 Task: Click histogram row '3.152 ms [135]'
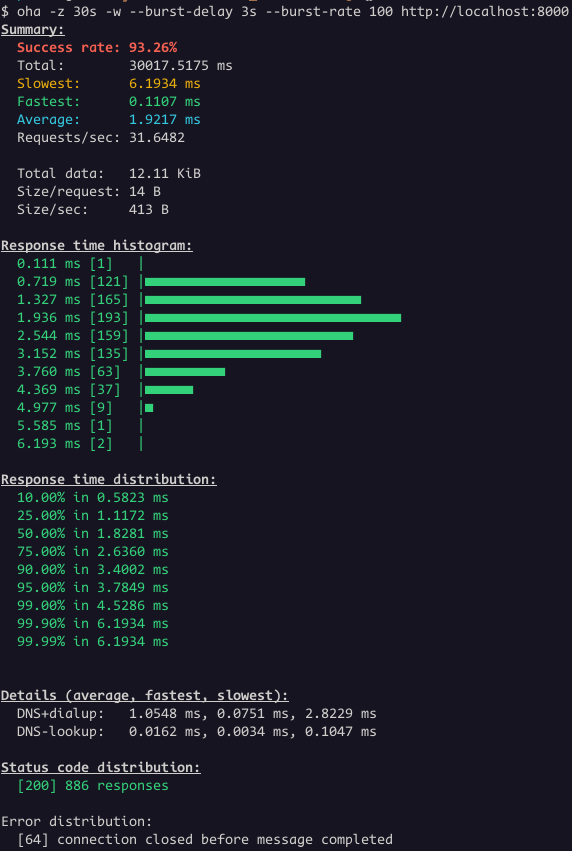(x=169, y=353)
